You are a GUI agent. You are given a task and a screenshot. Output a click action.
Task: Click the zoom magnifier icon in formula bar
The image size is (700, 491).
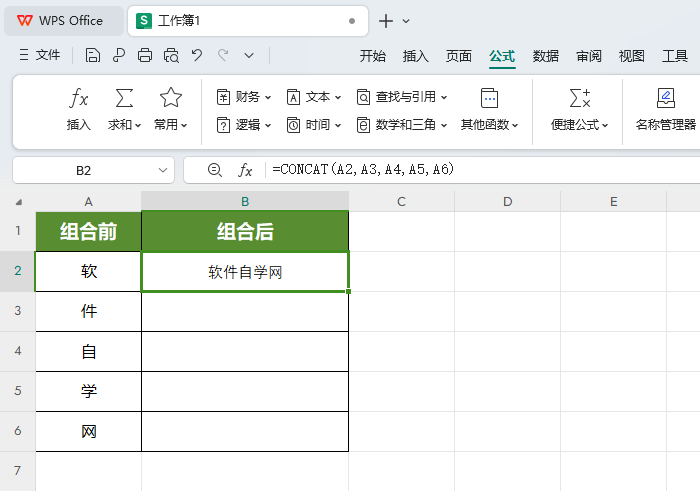click(215, 170)
